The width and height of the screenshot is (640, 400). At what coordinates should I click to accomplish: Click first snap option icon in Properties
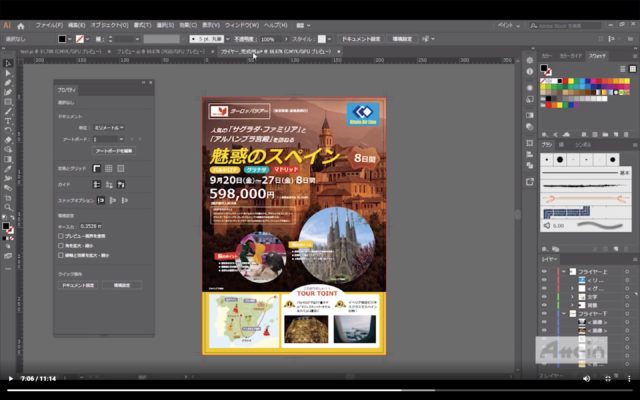(x=101, y=200)
